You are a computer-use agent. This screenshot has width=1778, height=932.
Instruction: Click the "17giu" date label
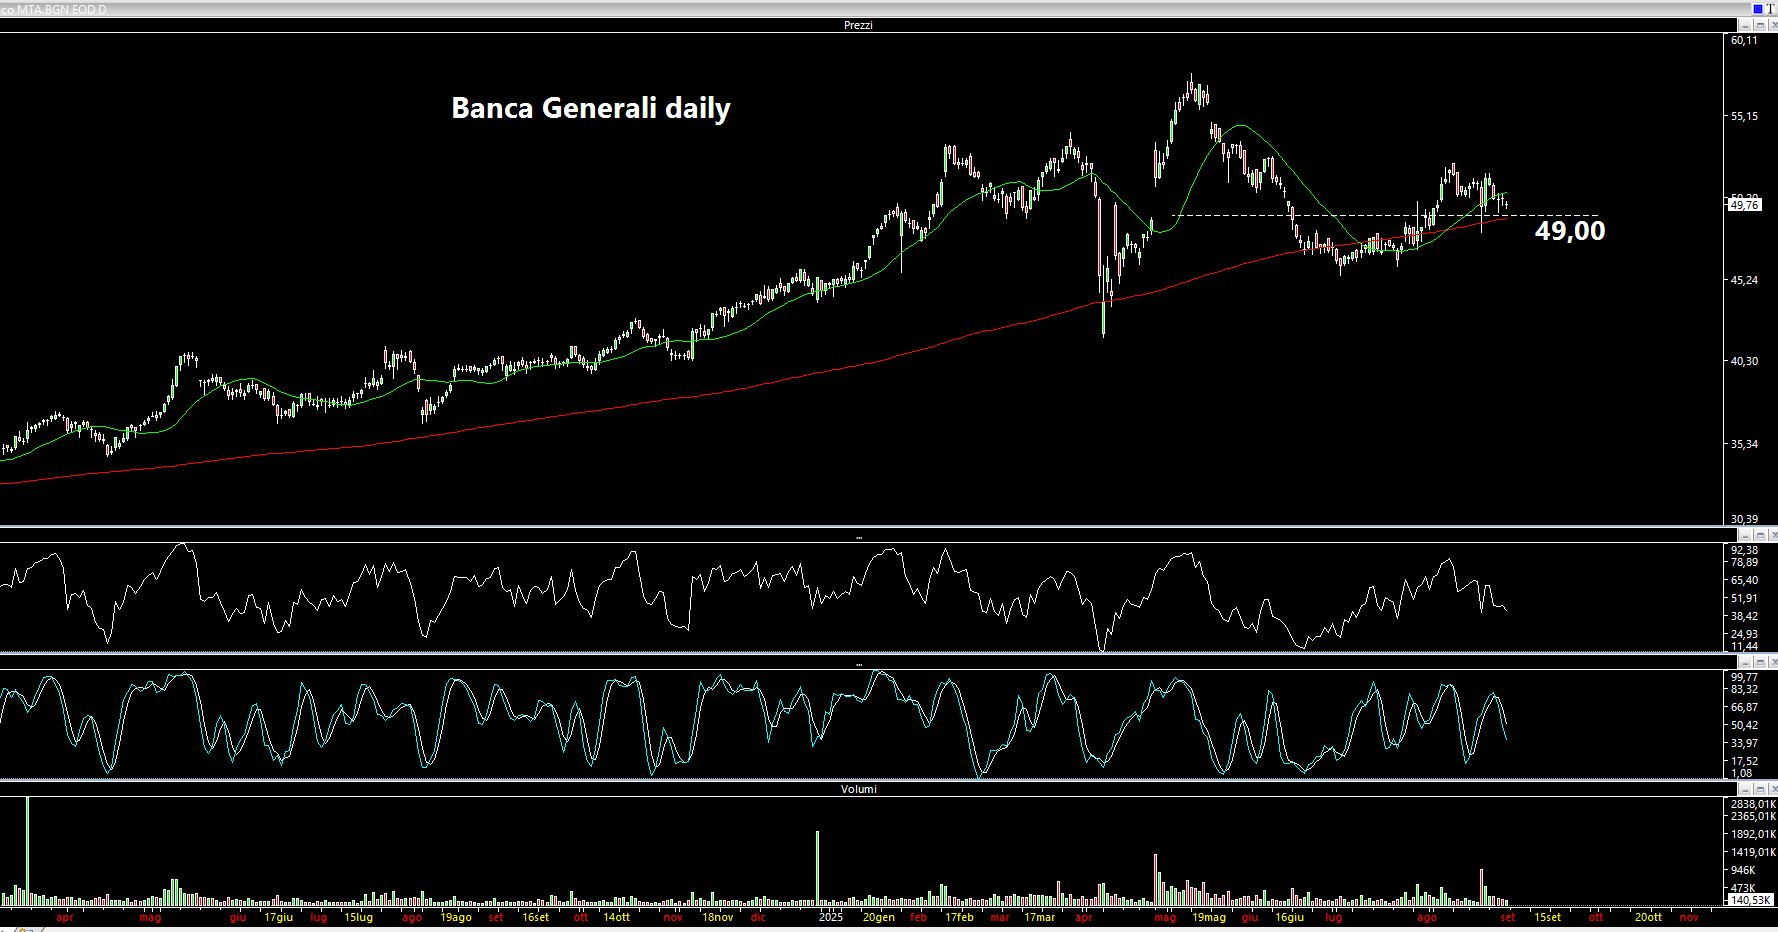pos(278,917)
